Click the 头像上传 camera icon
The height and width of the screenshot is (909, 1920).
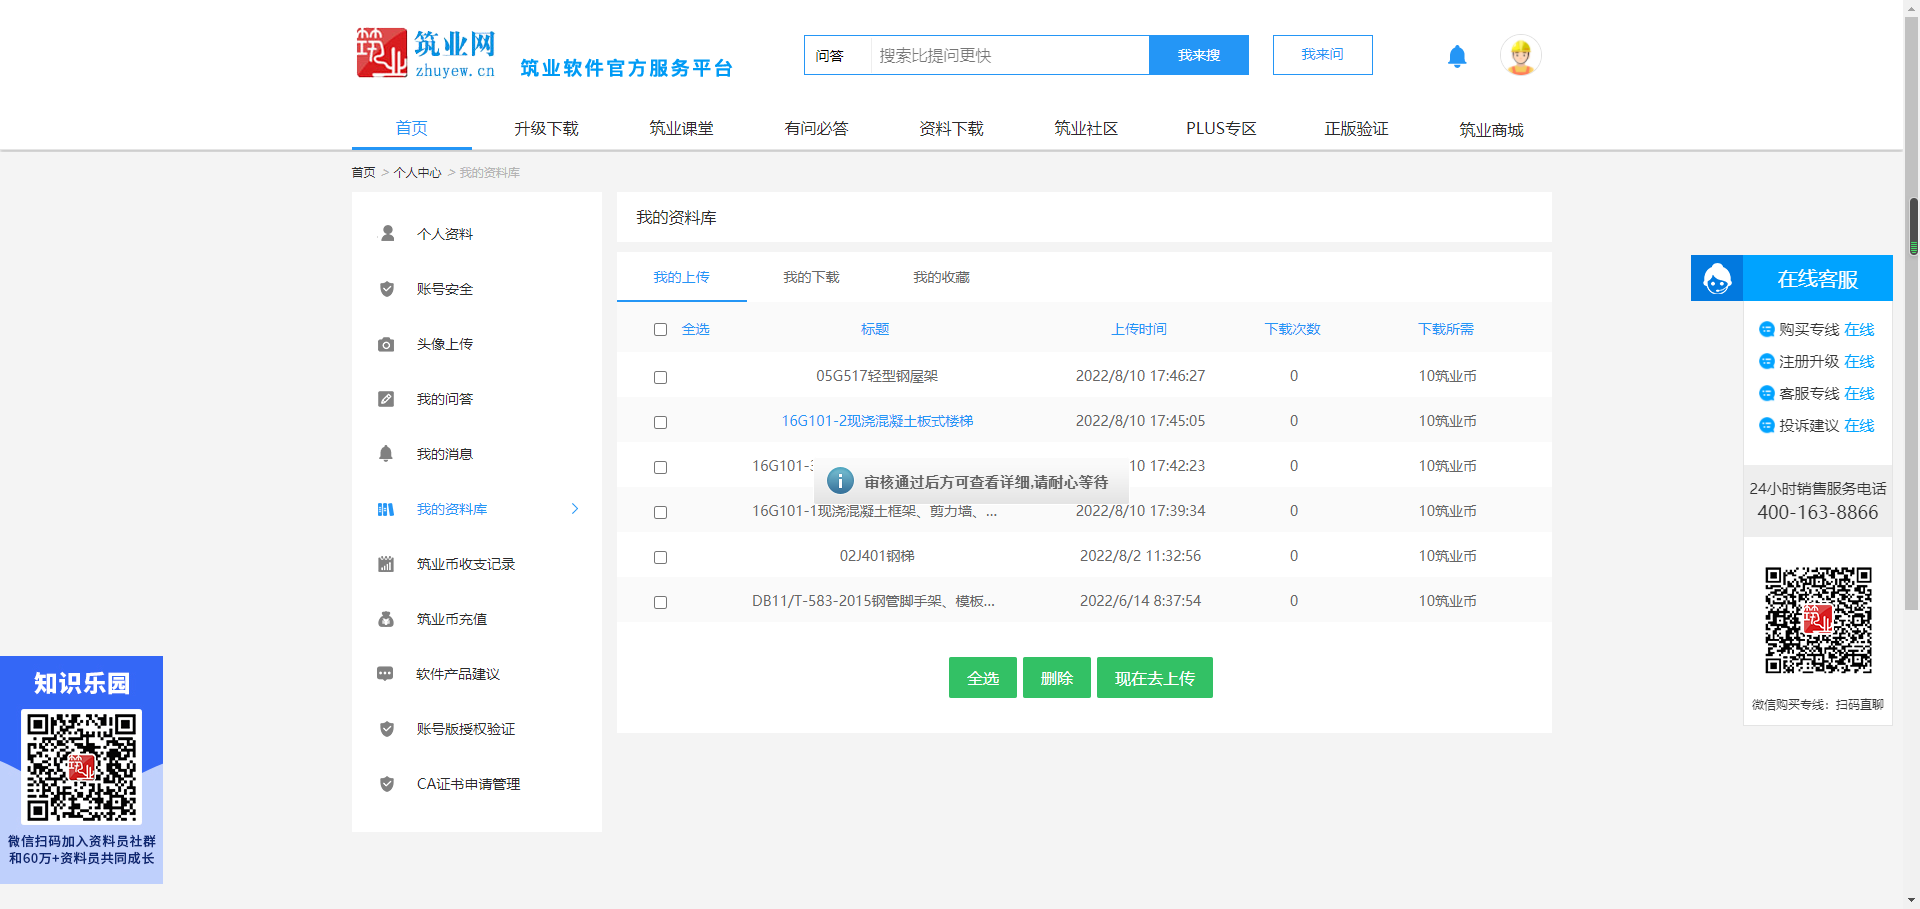pyautogui.click(x=386, y=344)
